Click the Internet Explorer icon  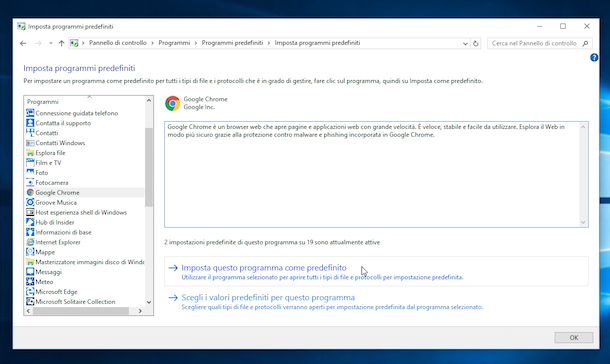(30, 242)
